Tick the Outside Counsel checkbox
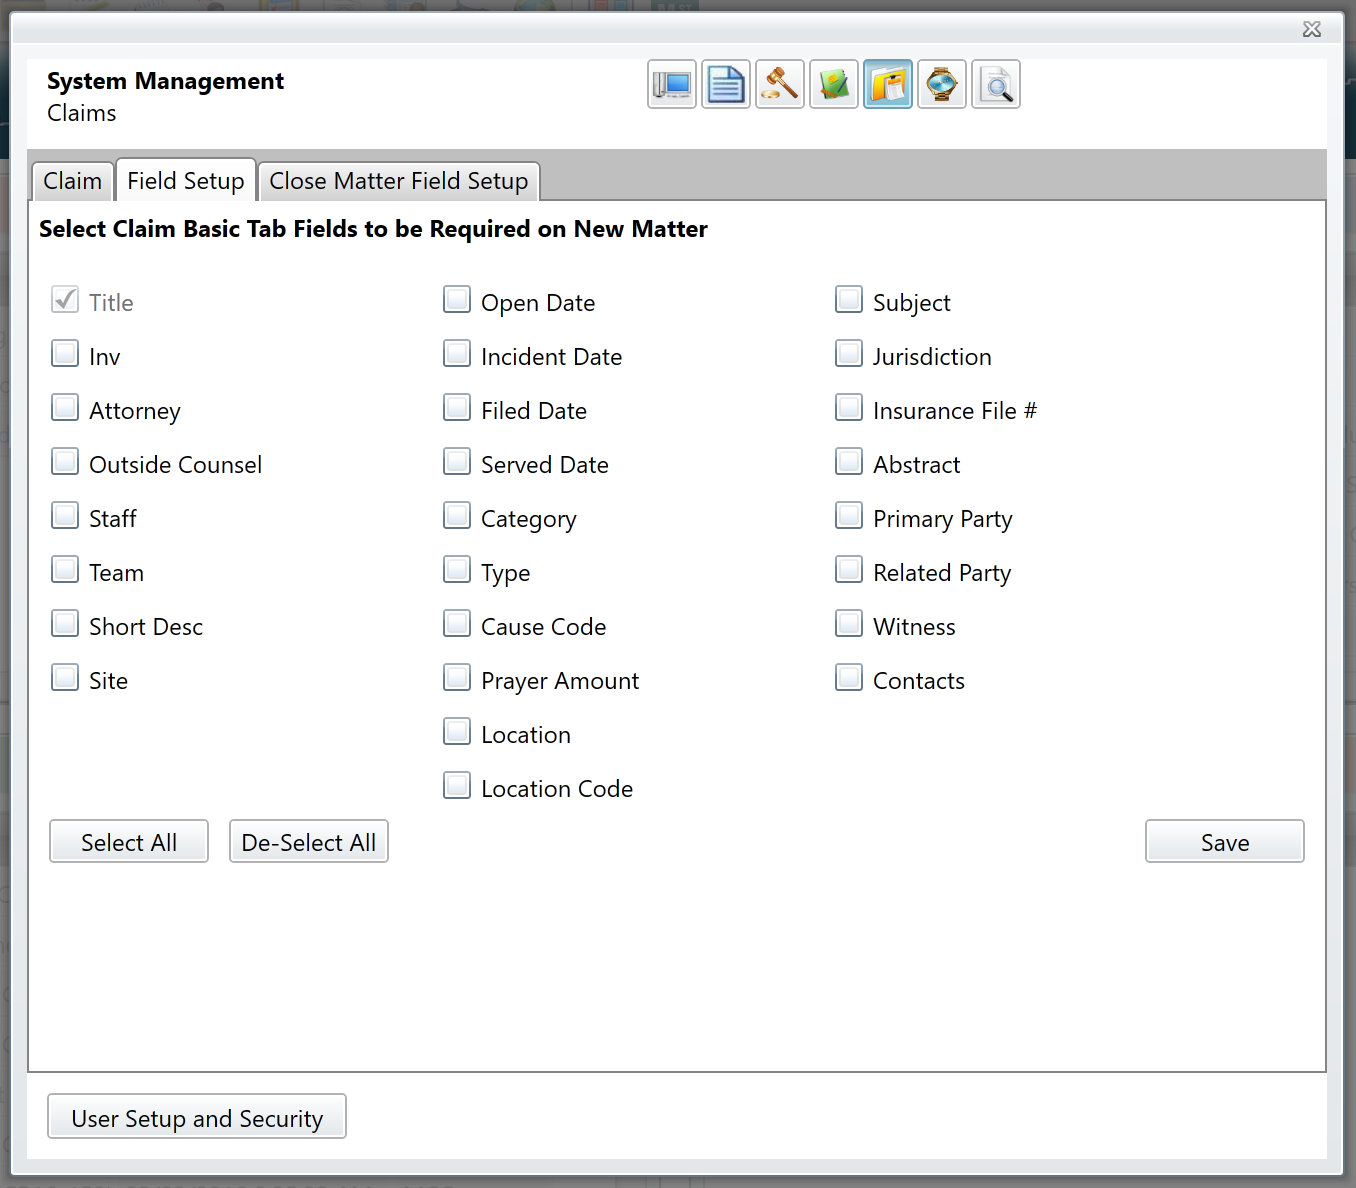 (x=65, y=462)
